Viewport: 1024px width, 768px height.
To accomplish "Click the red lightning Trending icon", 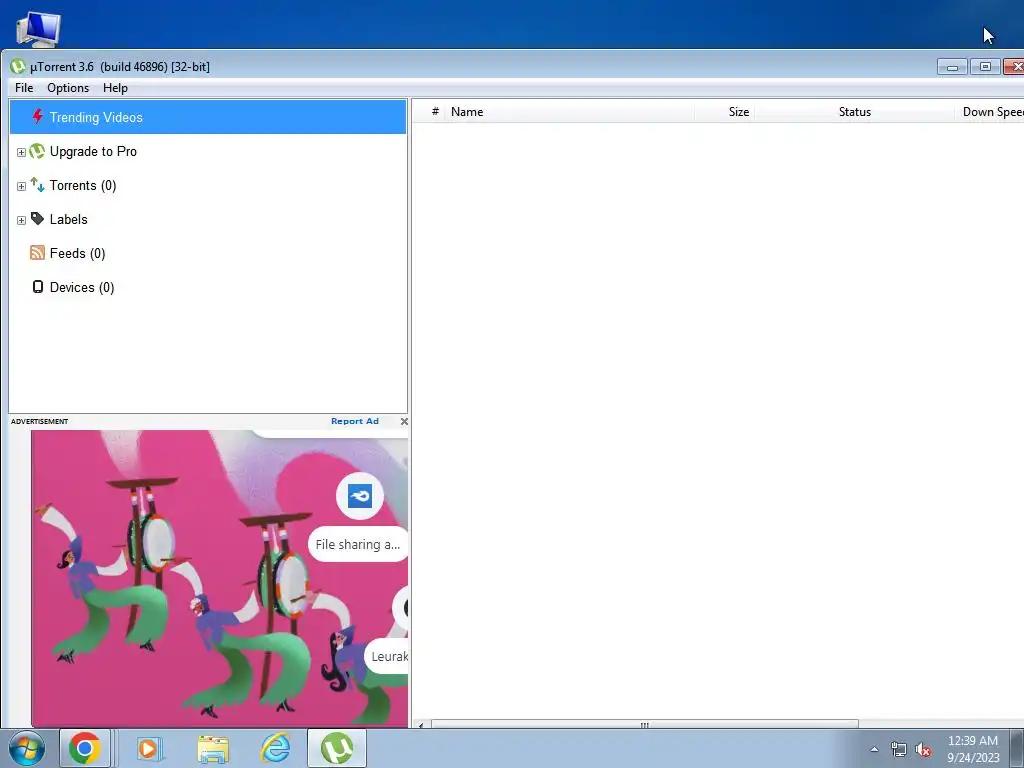I will click(x=37, y=117).
